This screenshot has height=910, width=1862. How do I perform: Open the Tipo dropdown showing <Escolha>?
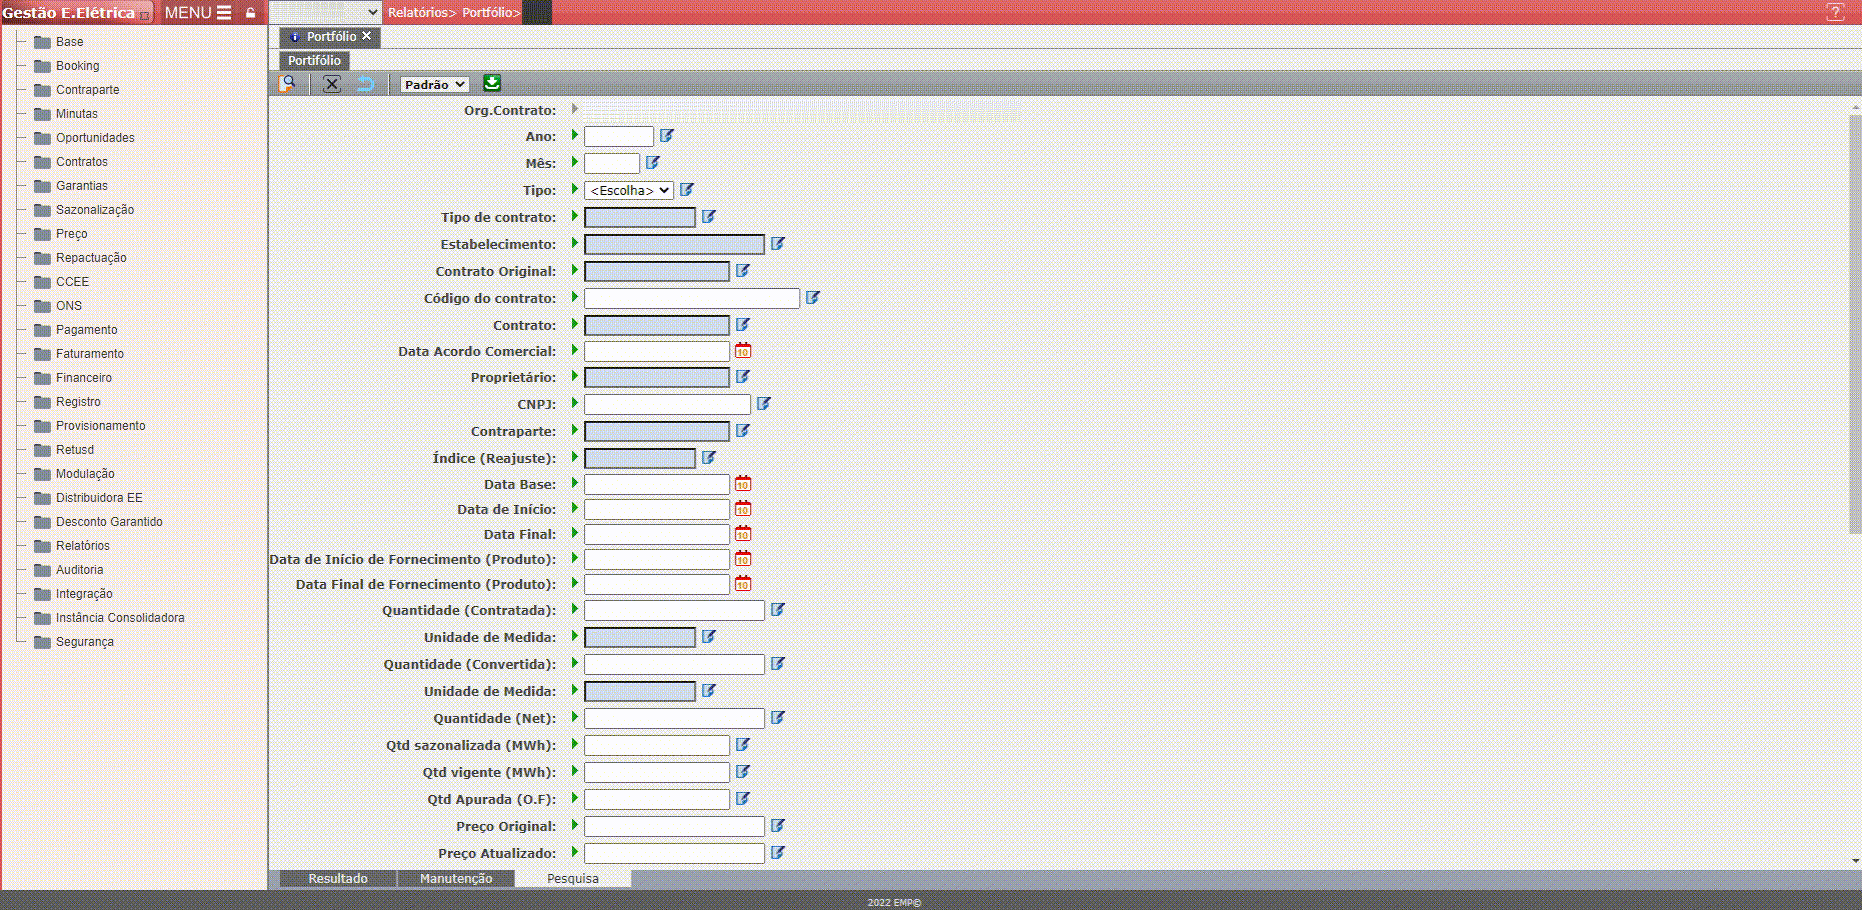628,190
